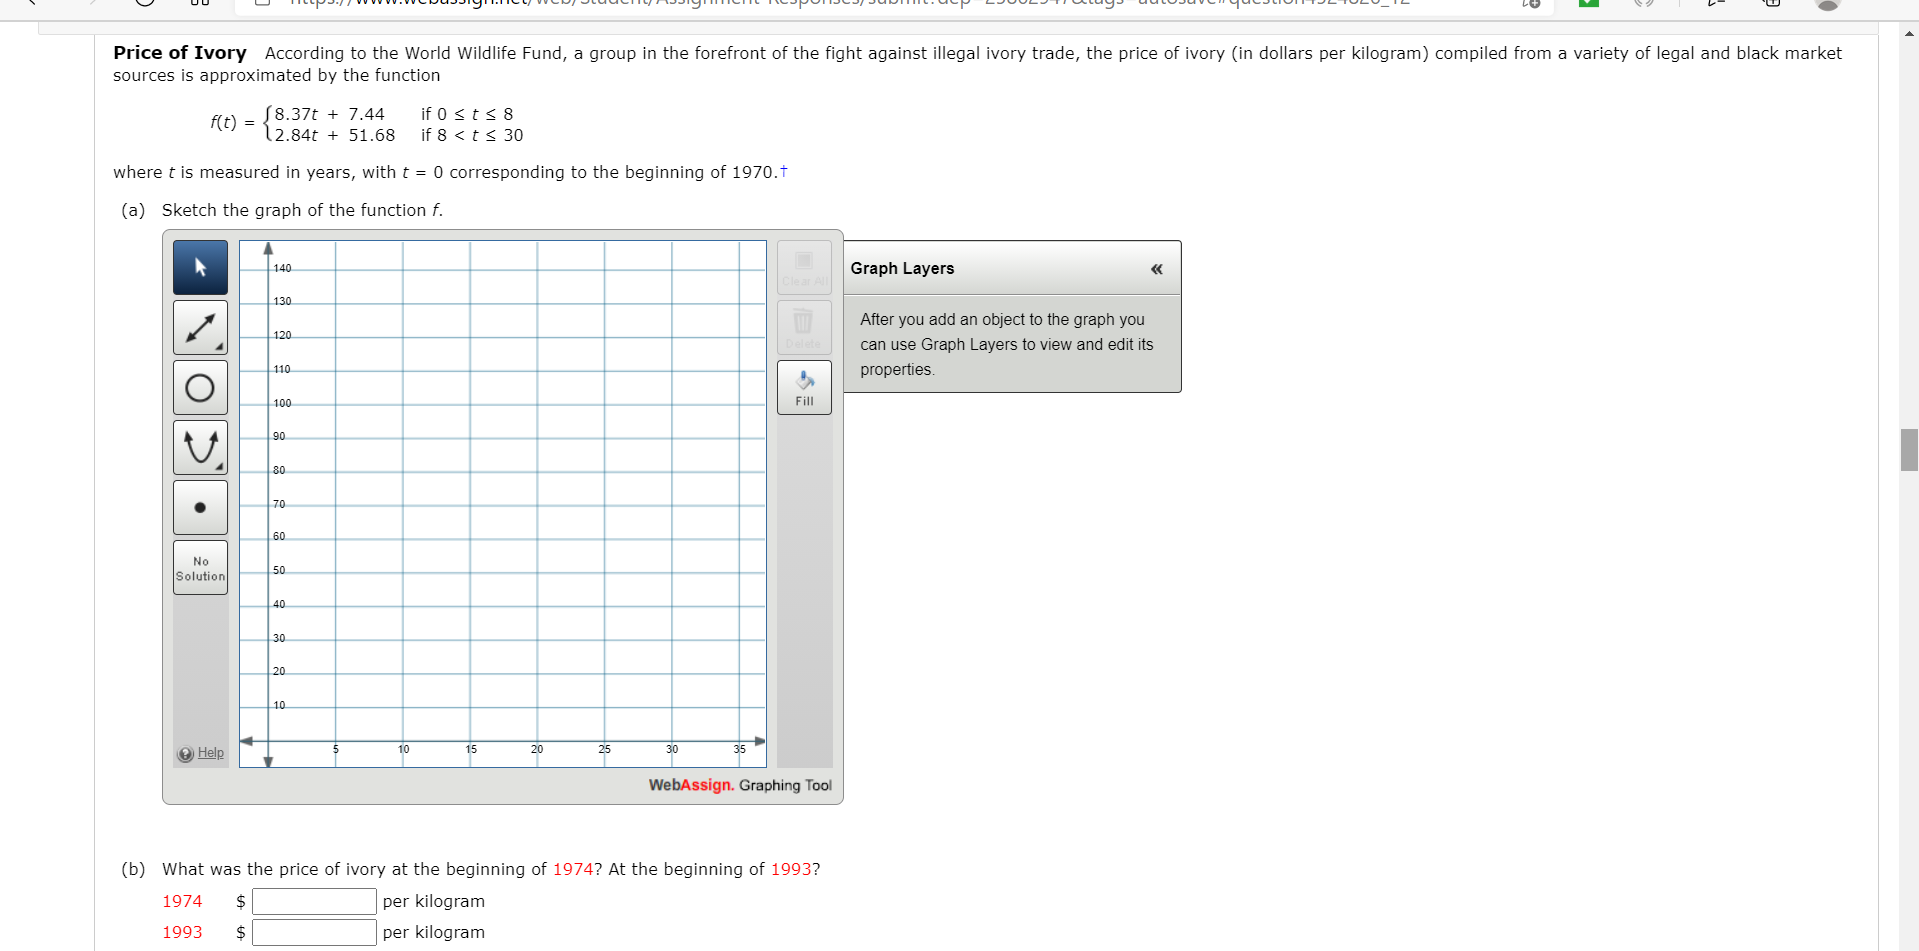Click the 100 y-axis label

click(283, 403)
